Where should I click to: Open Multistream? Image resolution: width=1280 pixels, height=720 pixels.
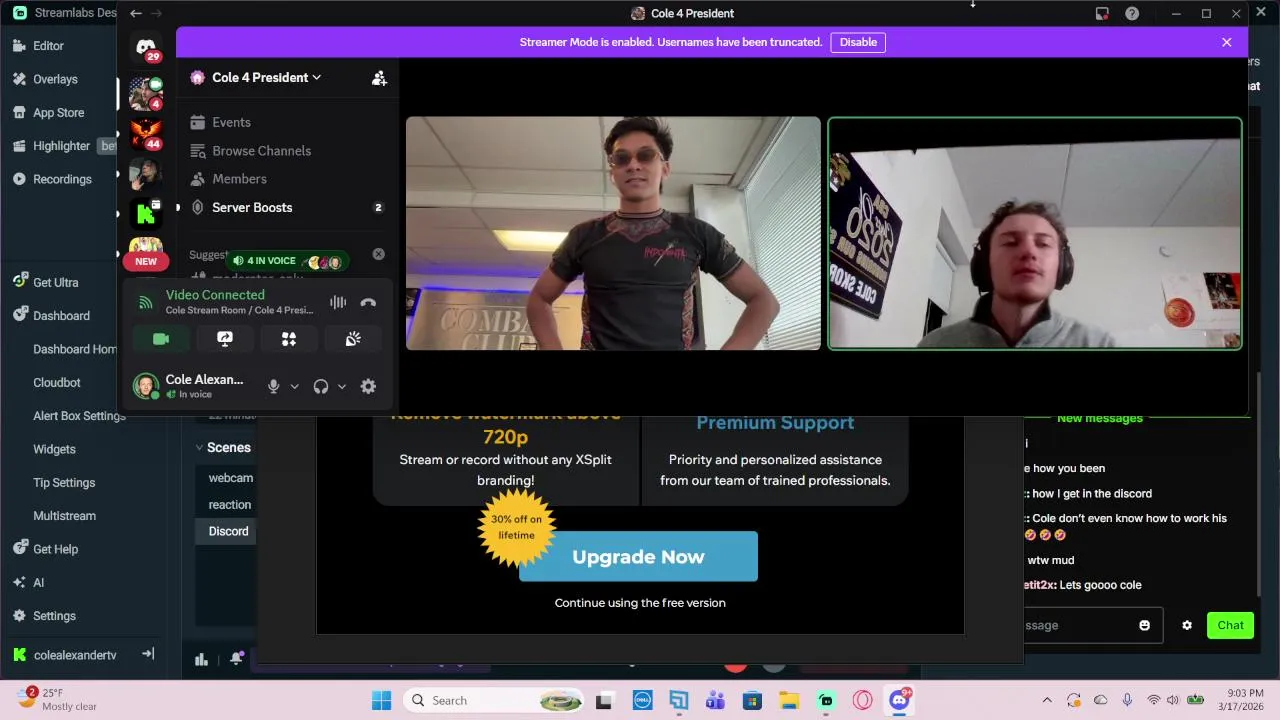[64, 516]
